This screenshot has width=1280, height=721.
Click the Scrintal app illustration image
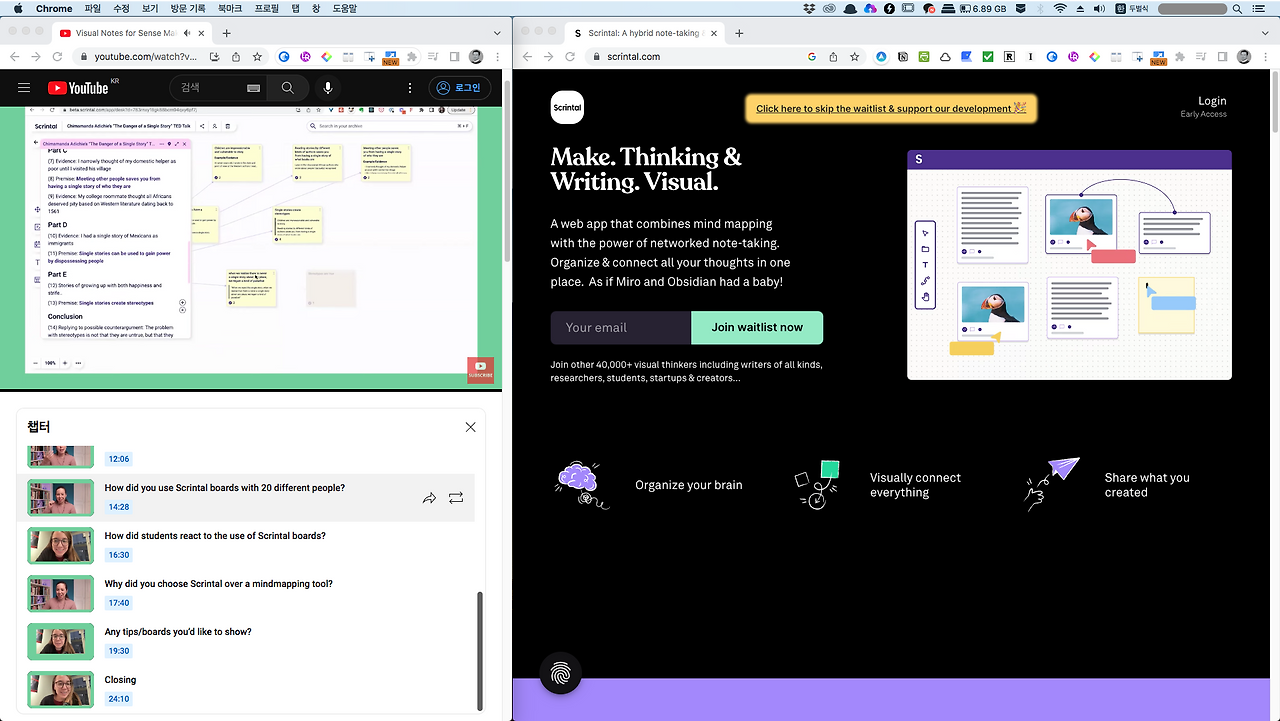tap(1069, 265)
